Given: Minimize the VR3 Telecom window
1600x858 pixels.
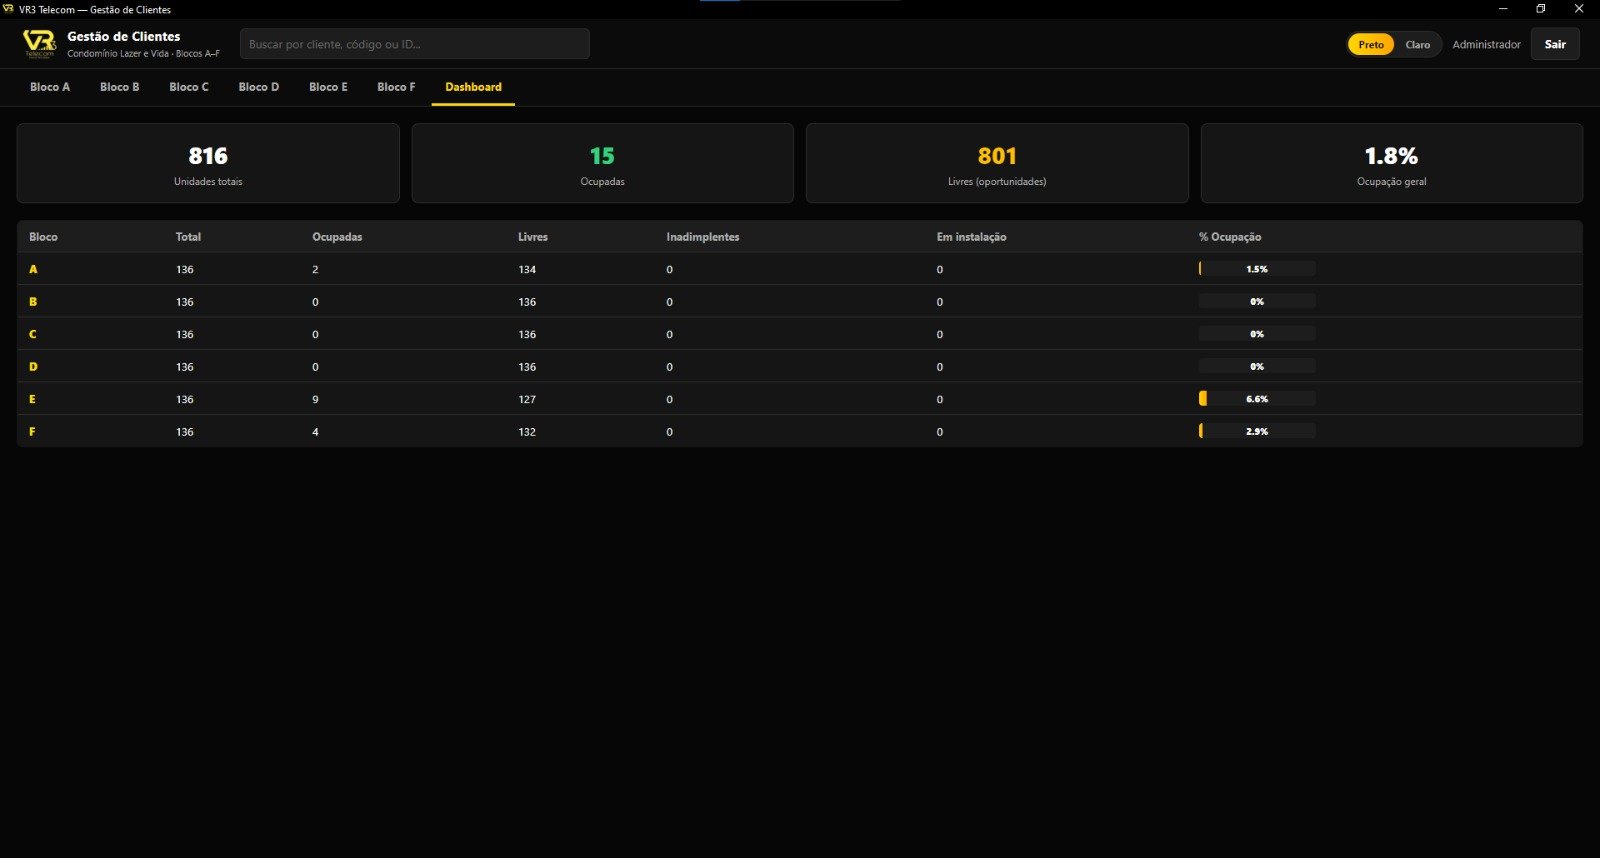Looking at the screenshot, I should pyautogui.click(x=1503, y=9).
